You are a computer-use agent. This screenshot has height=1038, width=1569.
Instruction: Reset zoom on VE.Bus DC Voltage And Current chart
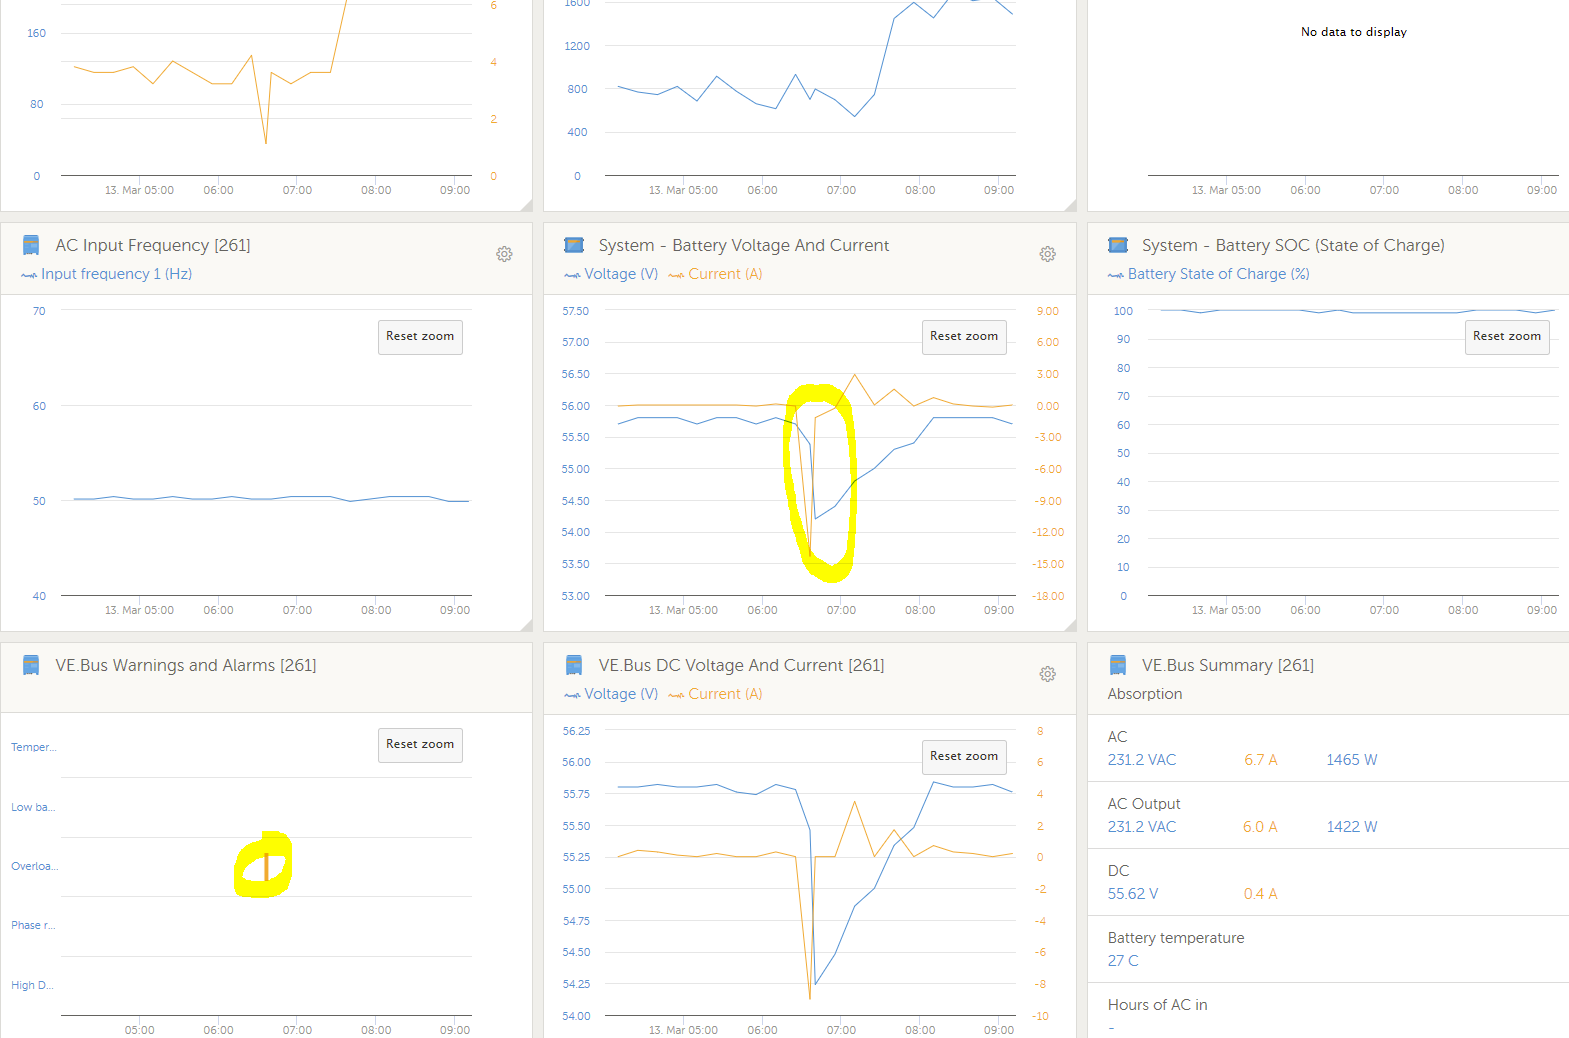pyautogui.click(x=964, y=757)
